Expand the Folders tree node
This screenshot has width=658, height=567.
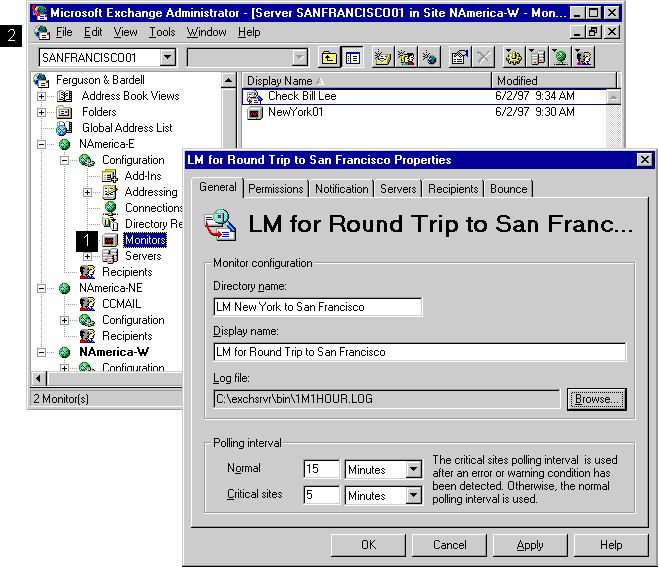click(x=41, y=112)
